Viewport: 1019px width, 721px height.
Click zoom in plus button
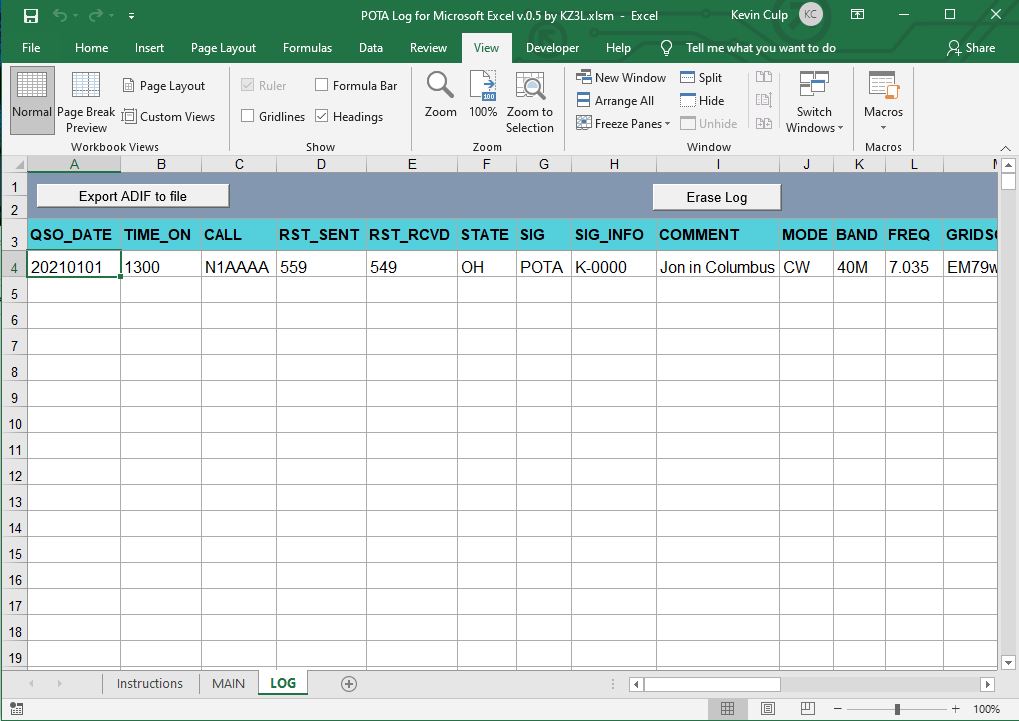[x=955, y=709]
